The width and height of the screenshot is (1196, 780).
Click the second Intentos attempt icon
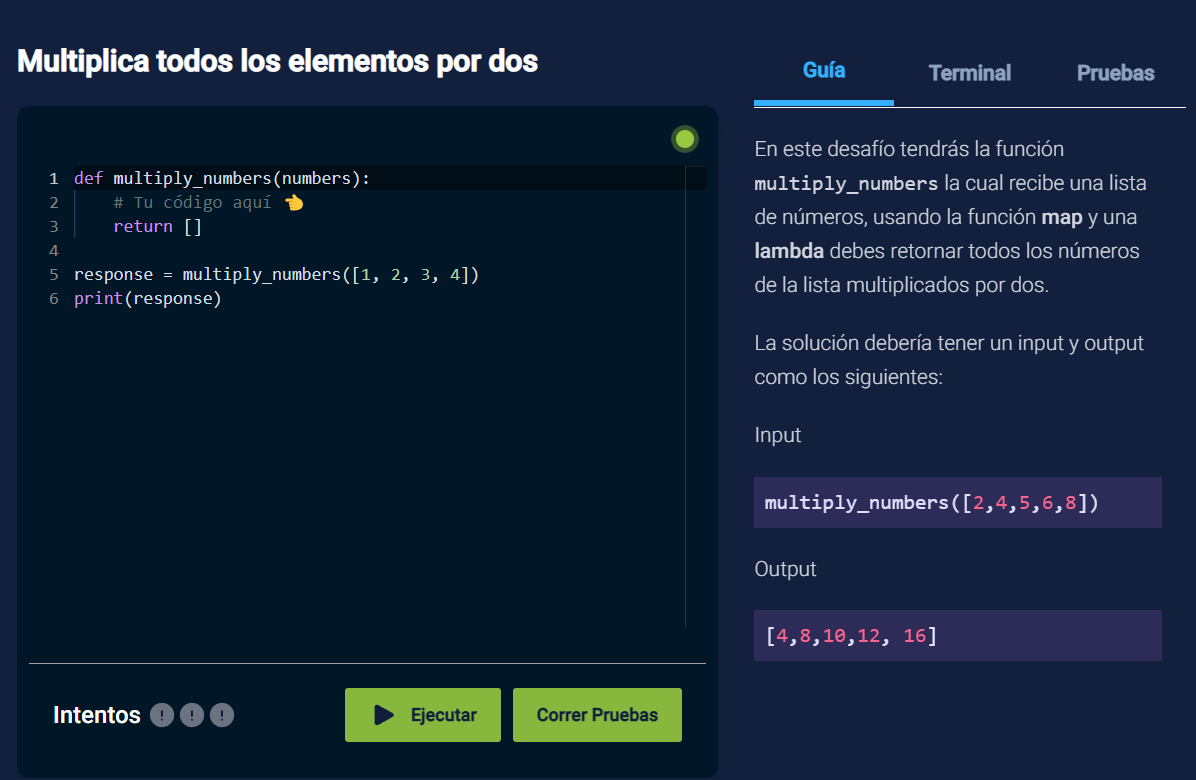tap(191, 715)
